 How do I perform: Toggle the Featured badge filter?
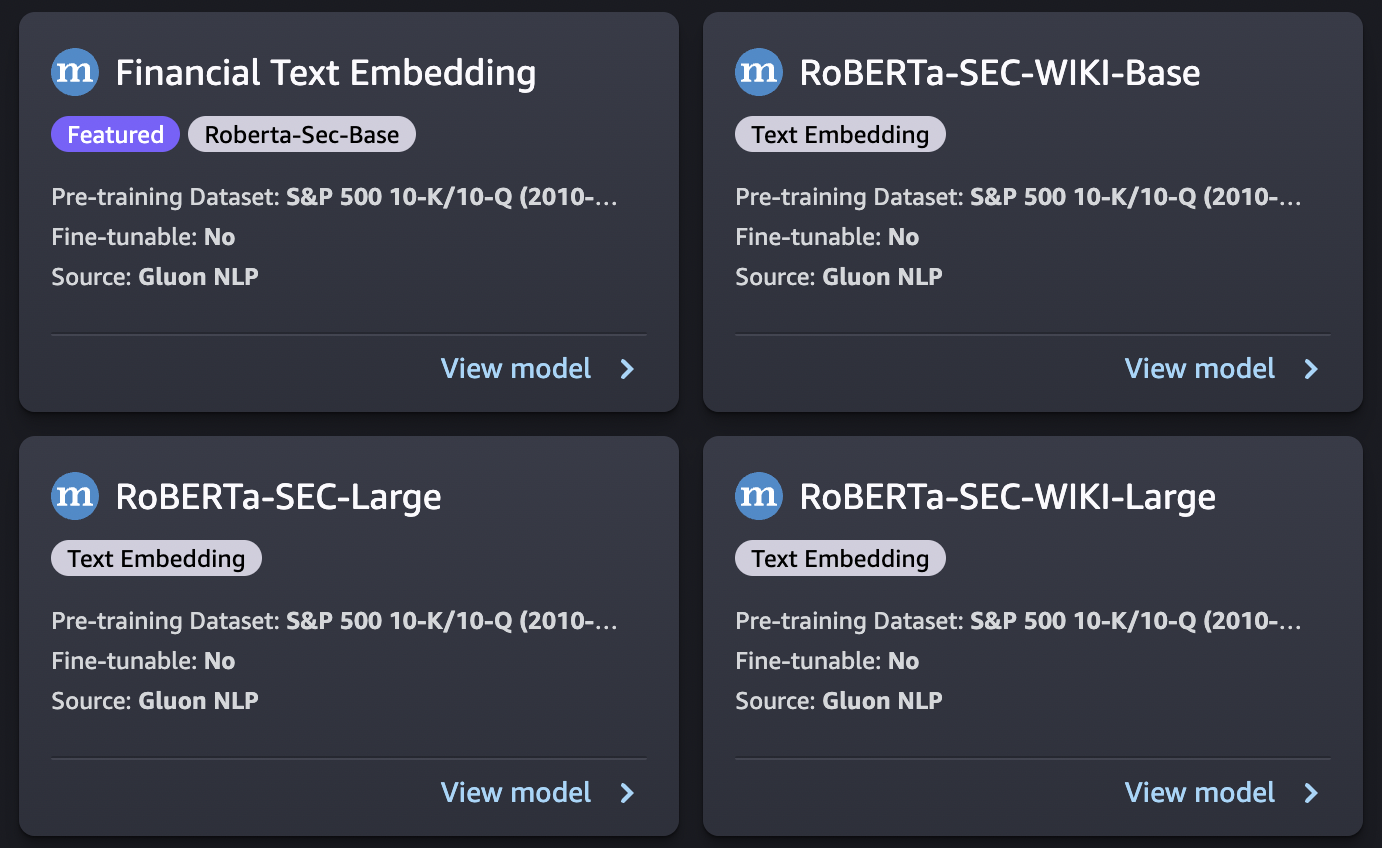point(115,133)
